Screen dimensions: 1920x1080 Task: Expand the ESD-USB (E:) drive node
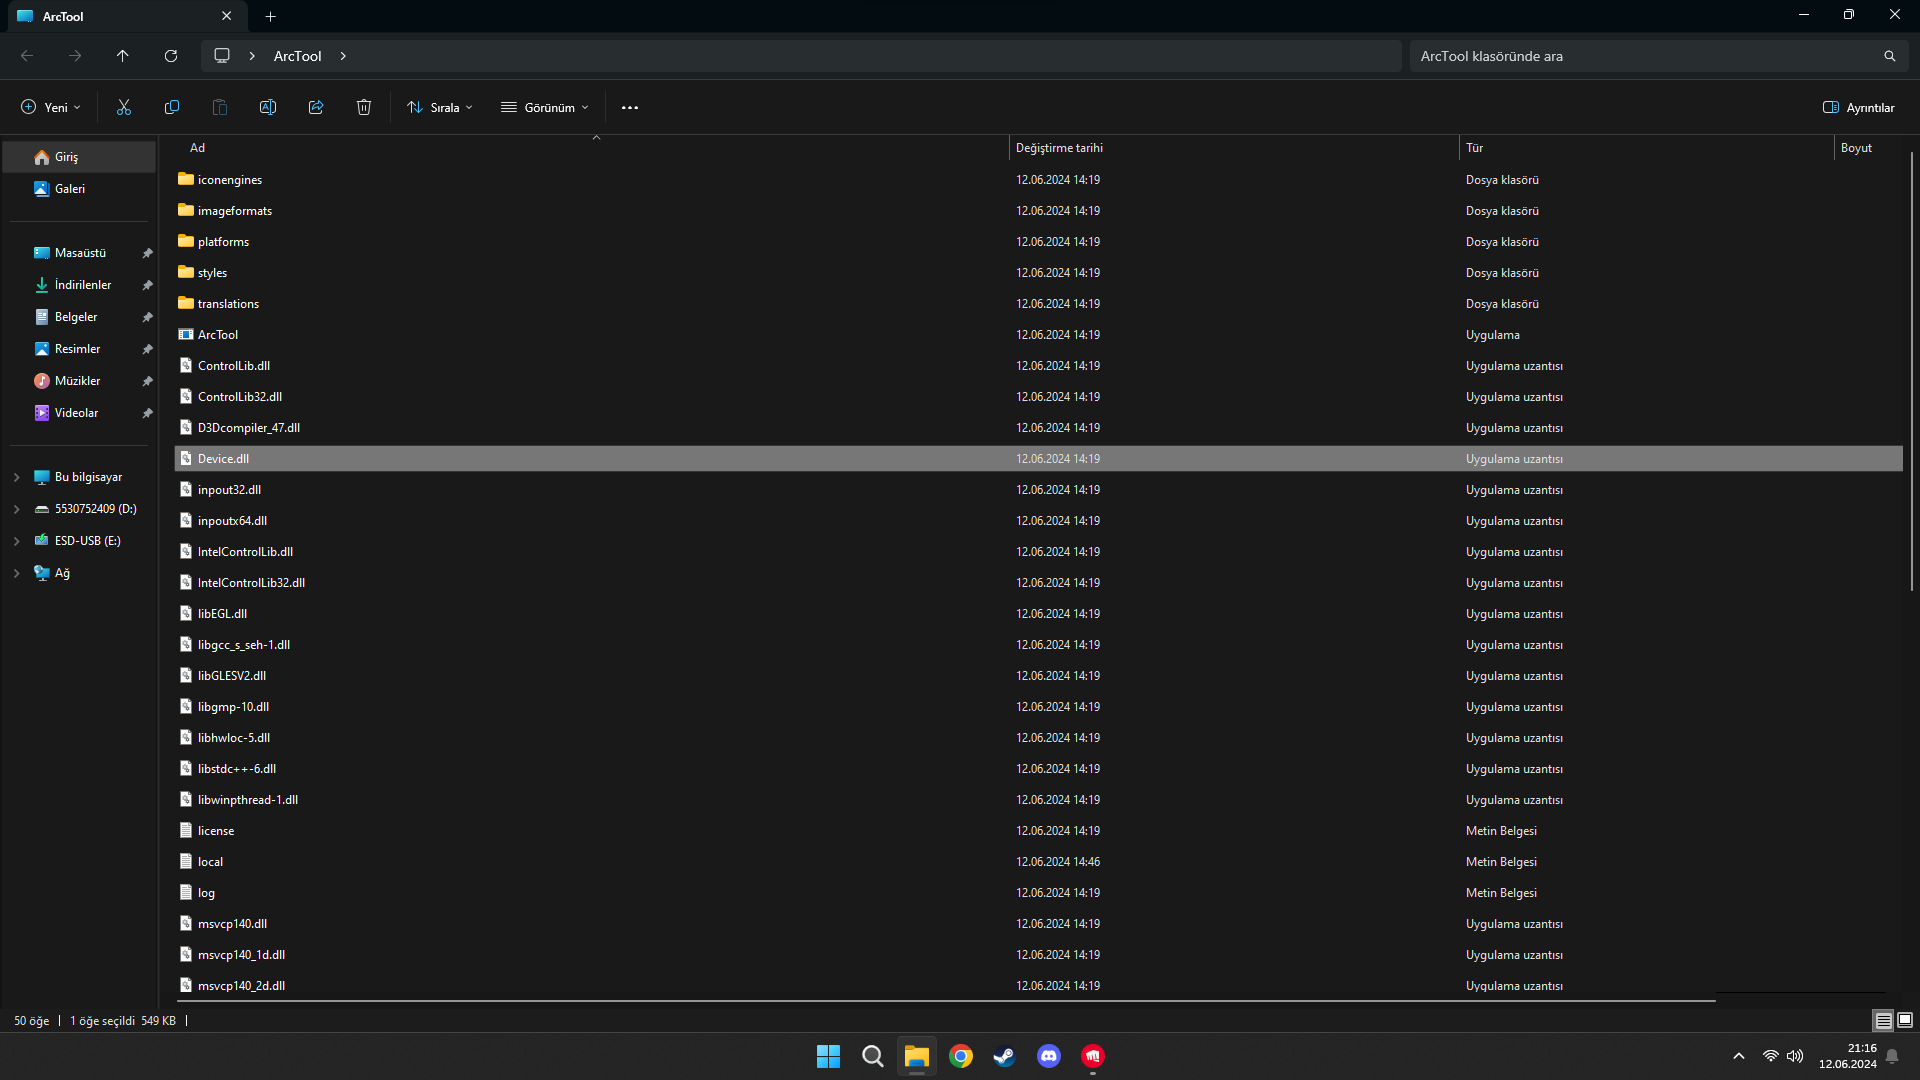(16, 541)
